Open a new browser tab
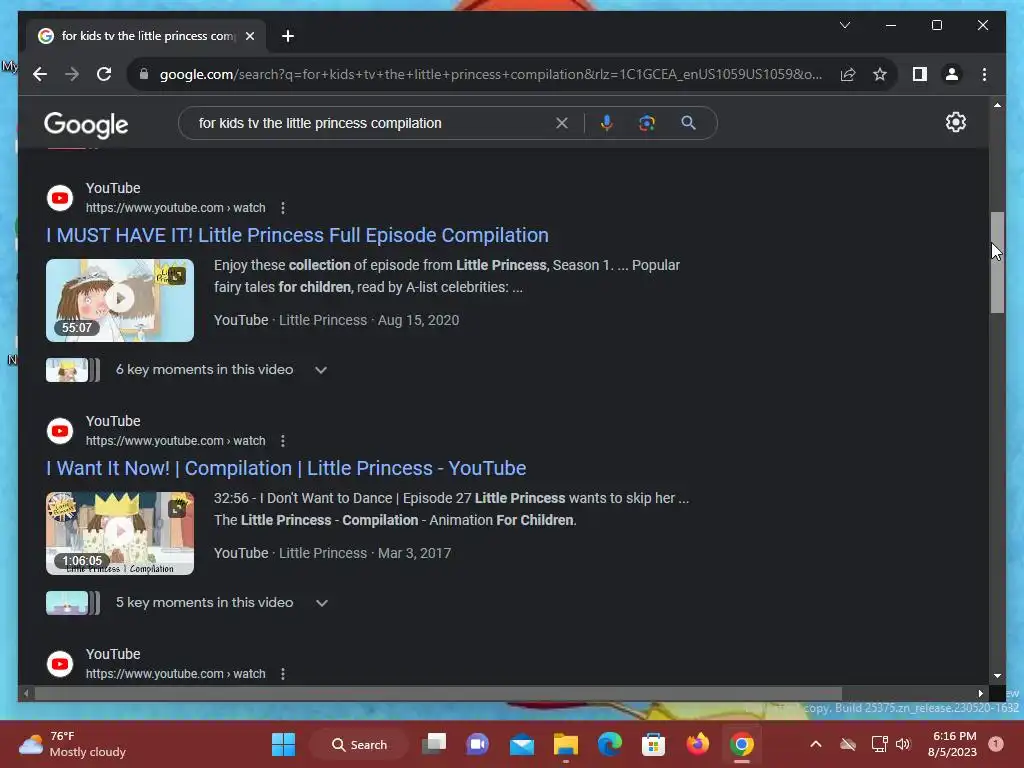Screen dimensions: 1024x768 [x=288, y=36]
